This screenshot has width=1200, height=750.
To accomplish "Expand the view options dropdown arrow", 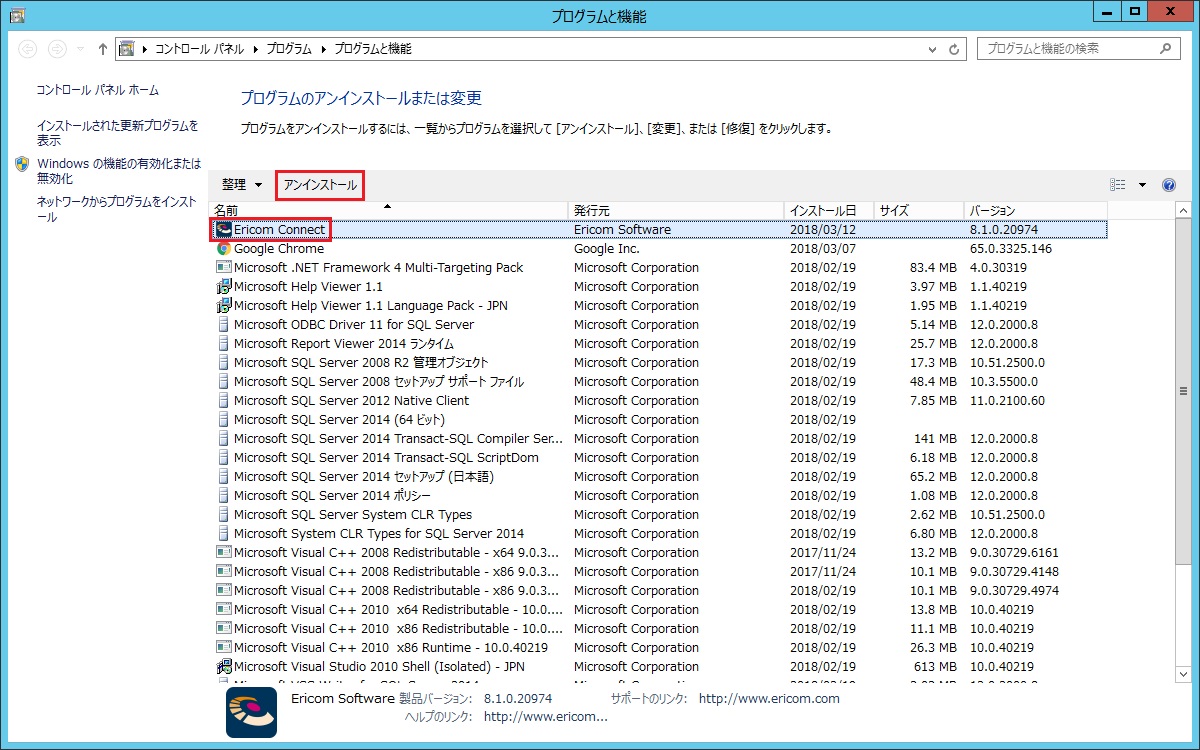I will 1142,185.
